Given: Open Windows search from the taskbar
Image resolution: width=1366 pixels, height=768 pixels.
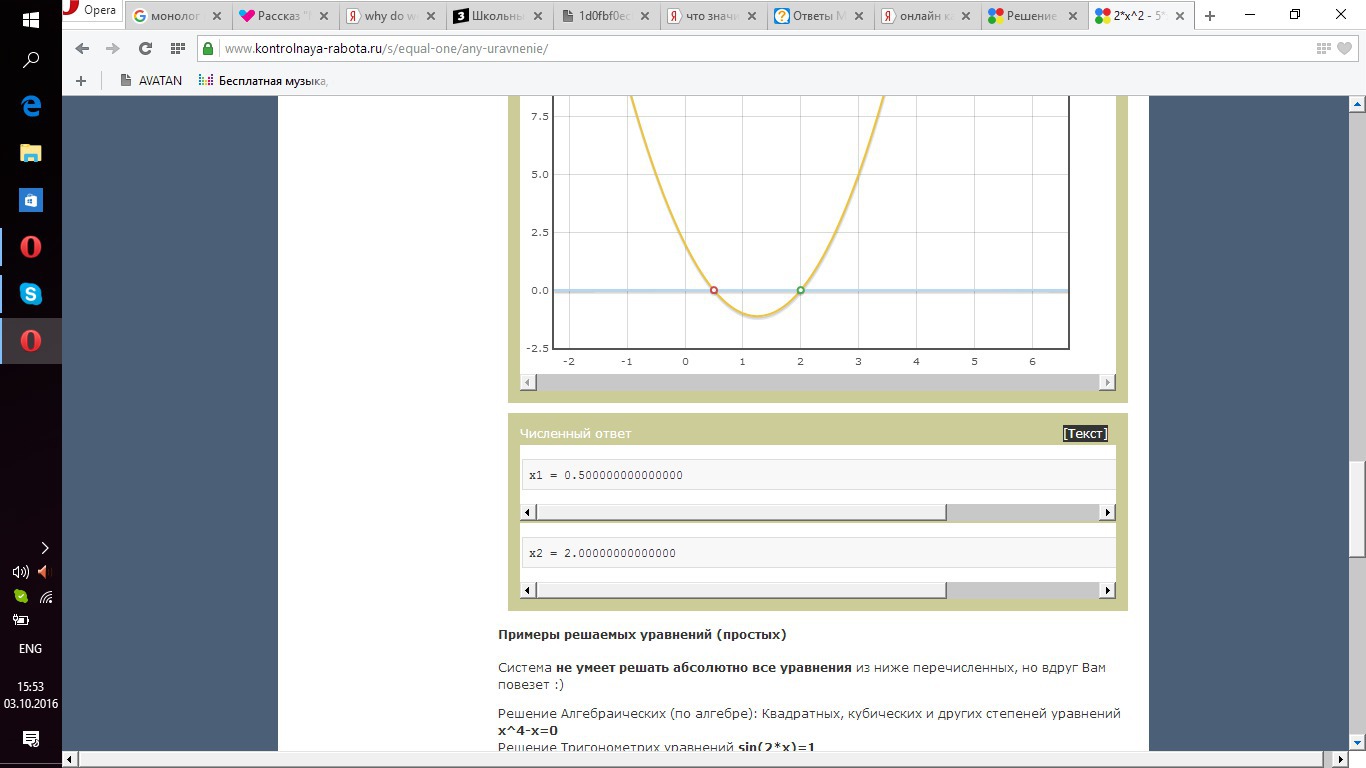Looking at the screenshot, I should tap(31, 60).
